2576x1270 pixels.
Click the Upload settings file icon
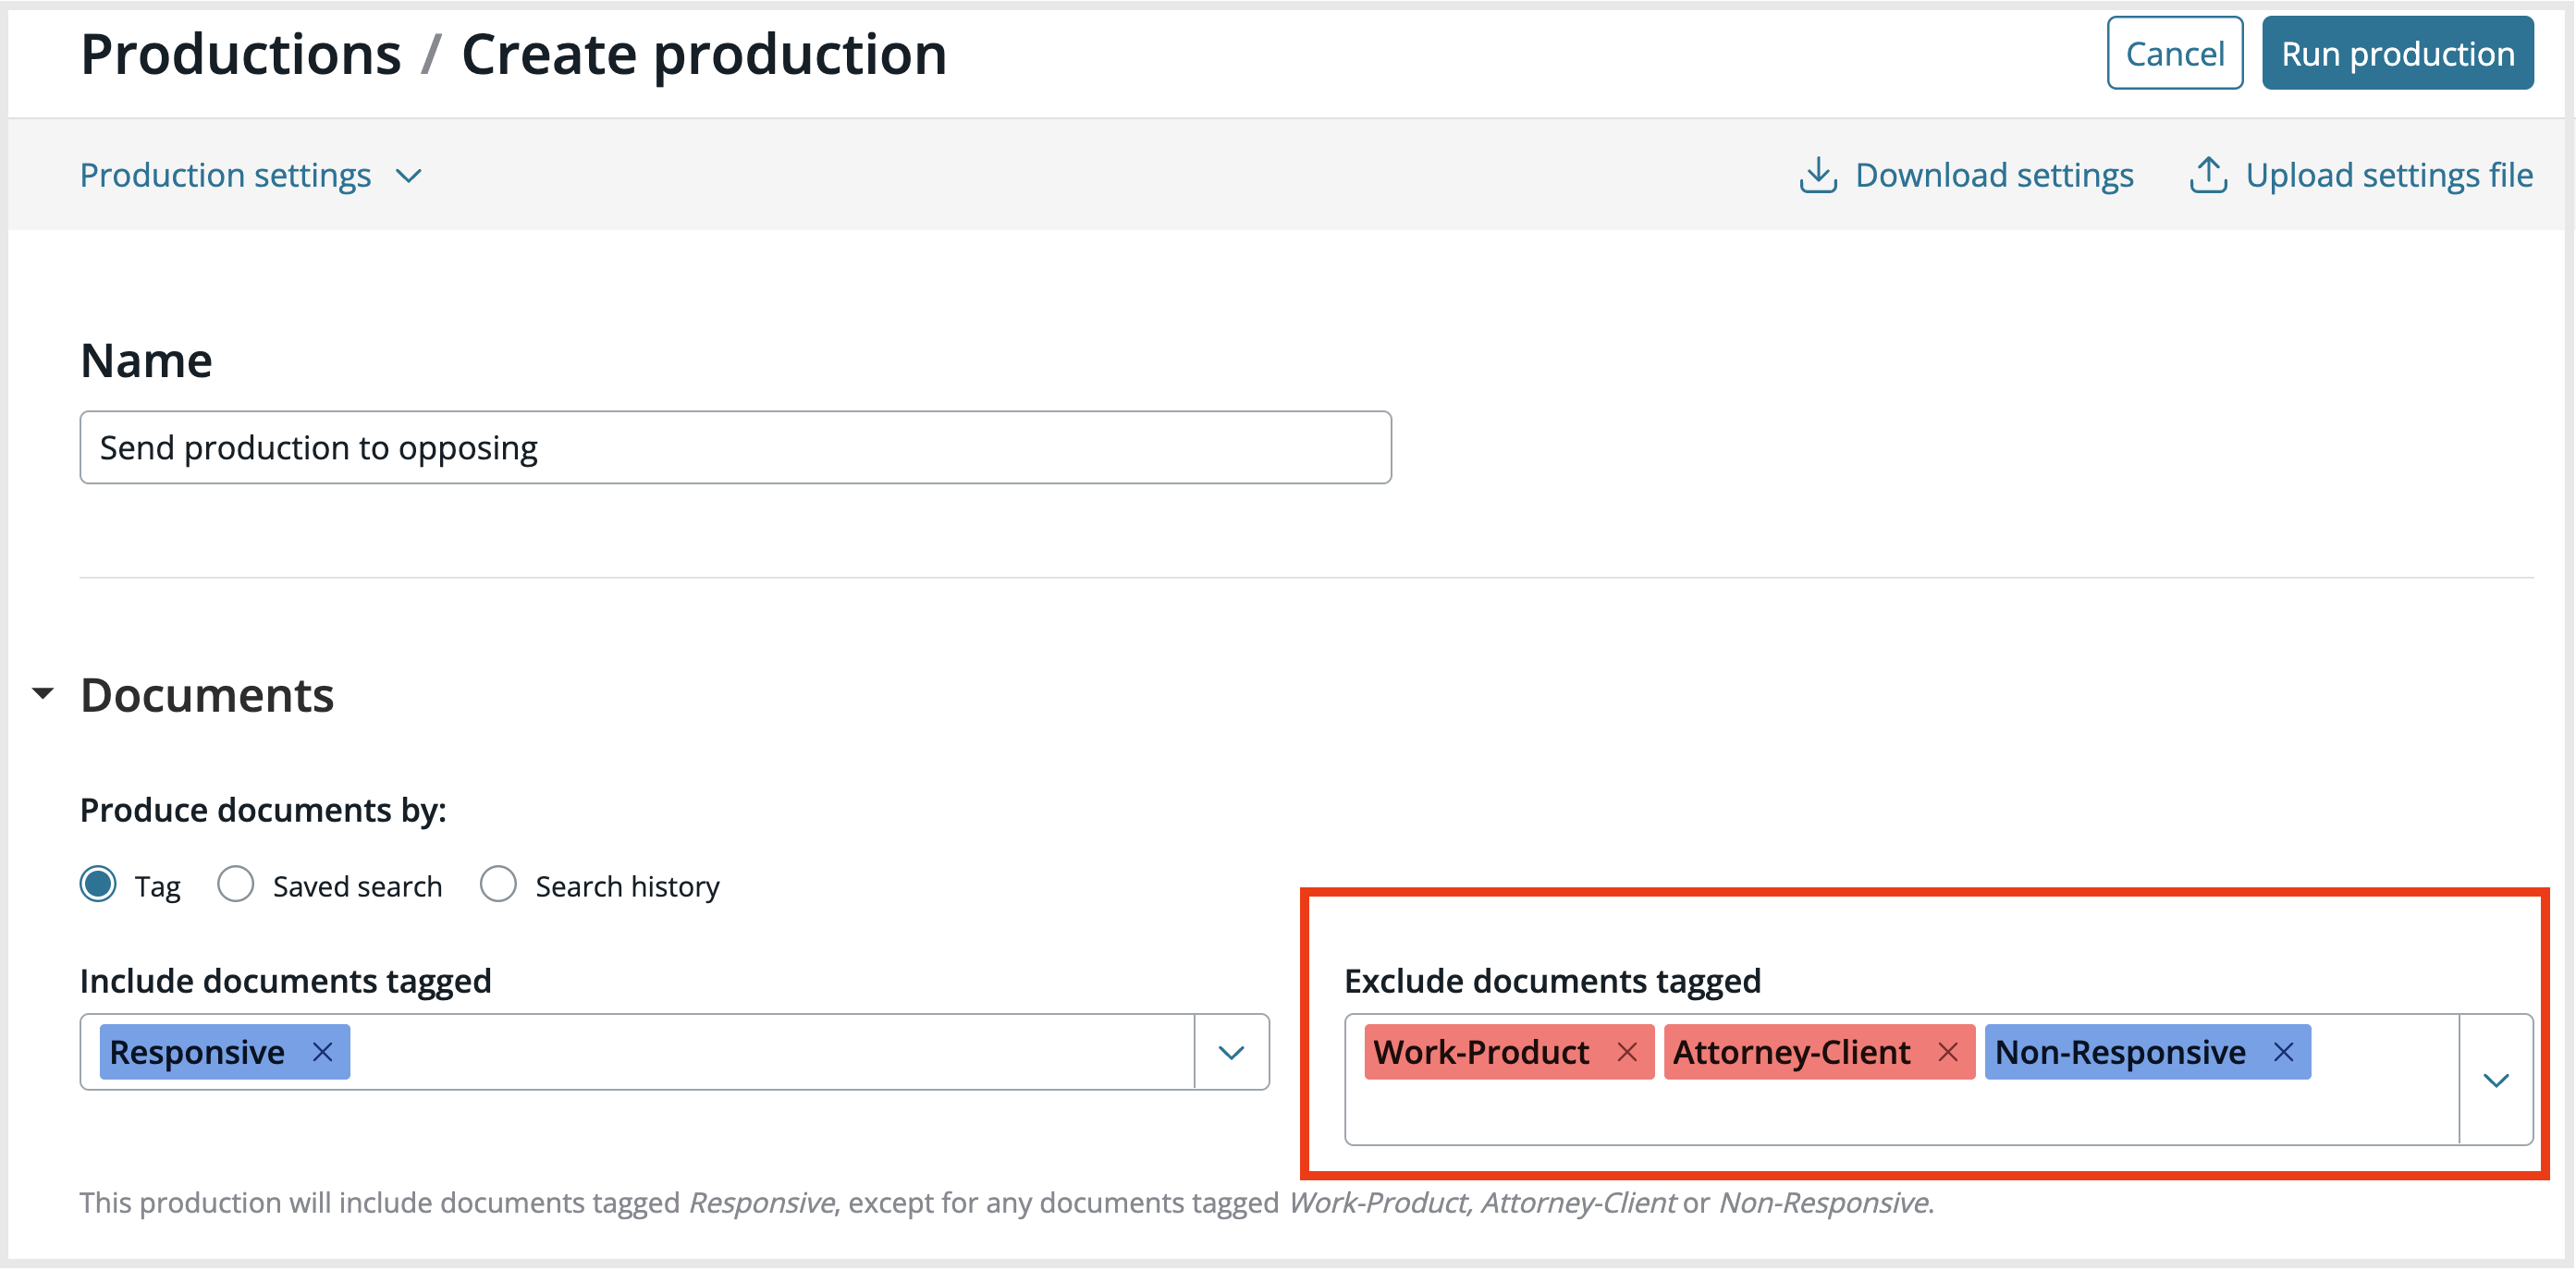[2208, 175]
